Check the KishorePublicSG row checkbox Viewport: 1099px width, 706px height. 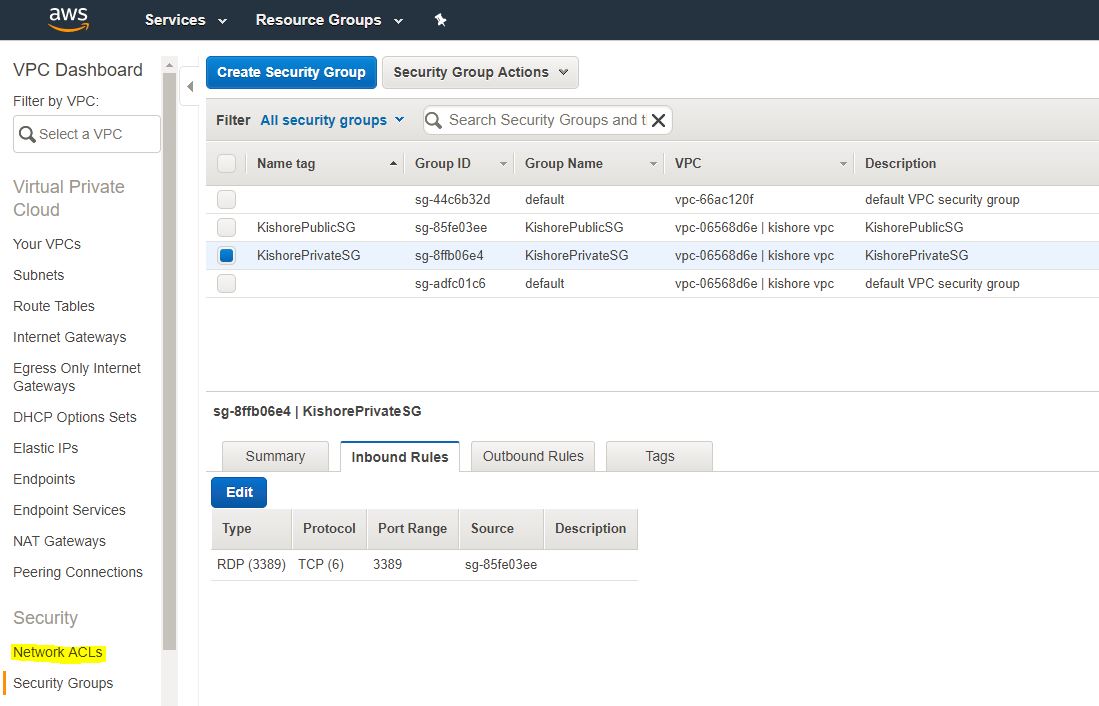[x=227, y=228]
